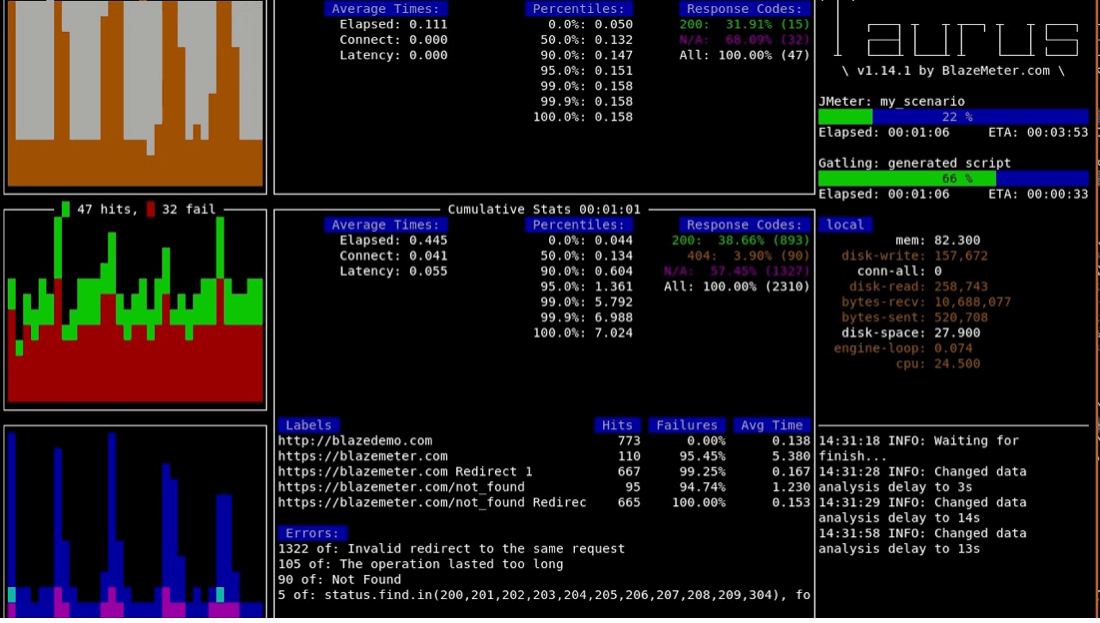Click the 200: 38.66% (893) response code

(741, 240)
